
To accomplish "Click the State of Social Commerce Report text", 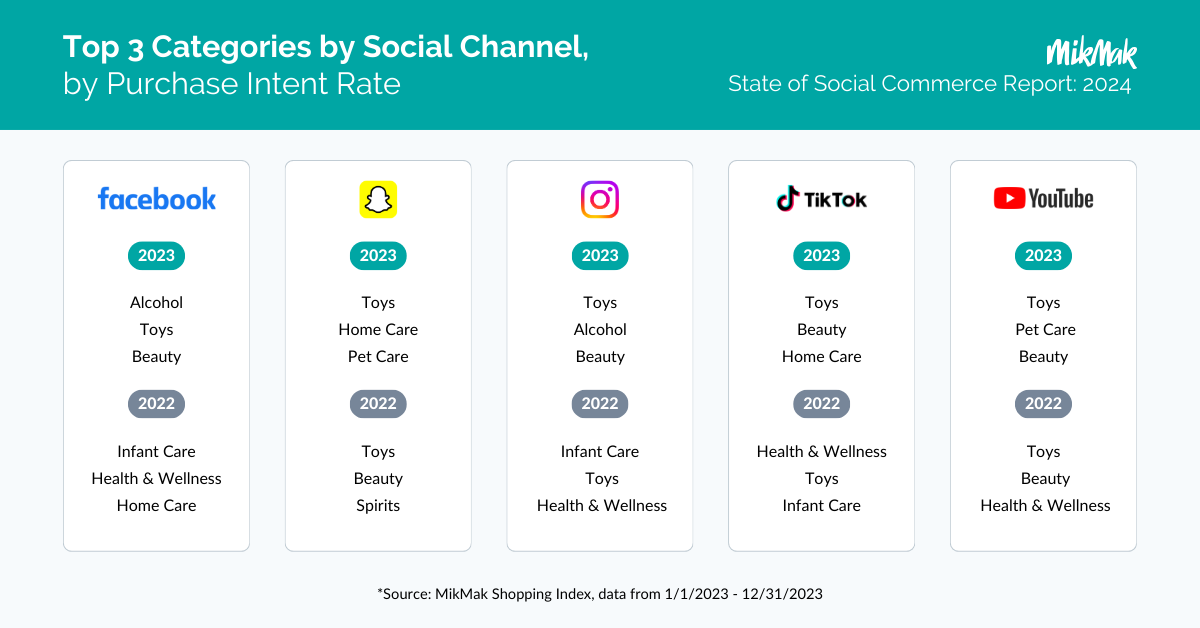I will click(x=930, y=84).
